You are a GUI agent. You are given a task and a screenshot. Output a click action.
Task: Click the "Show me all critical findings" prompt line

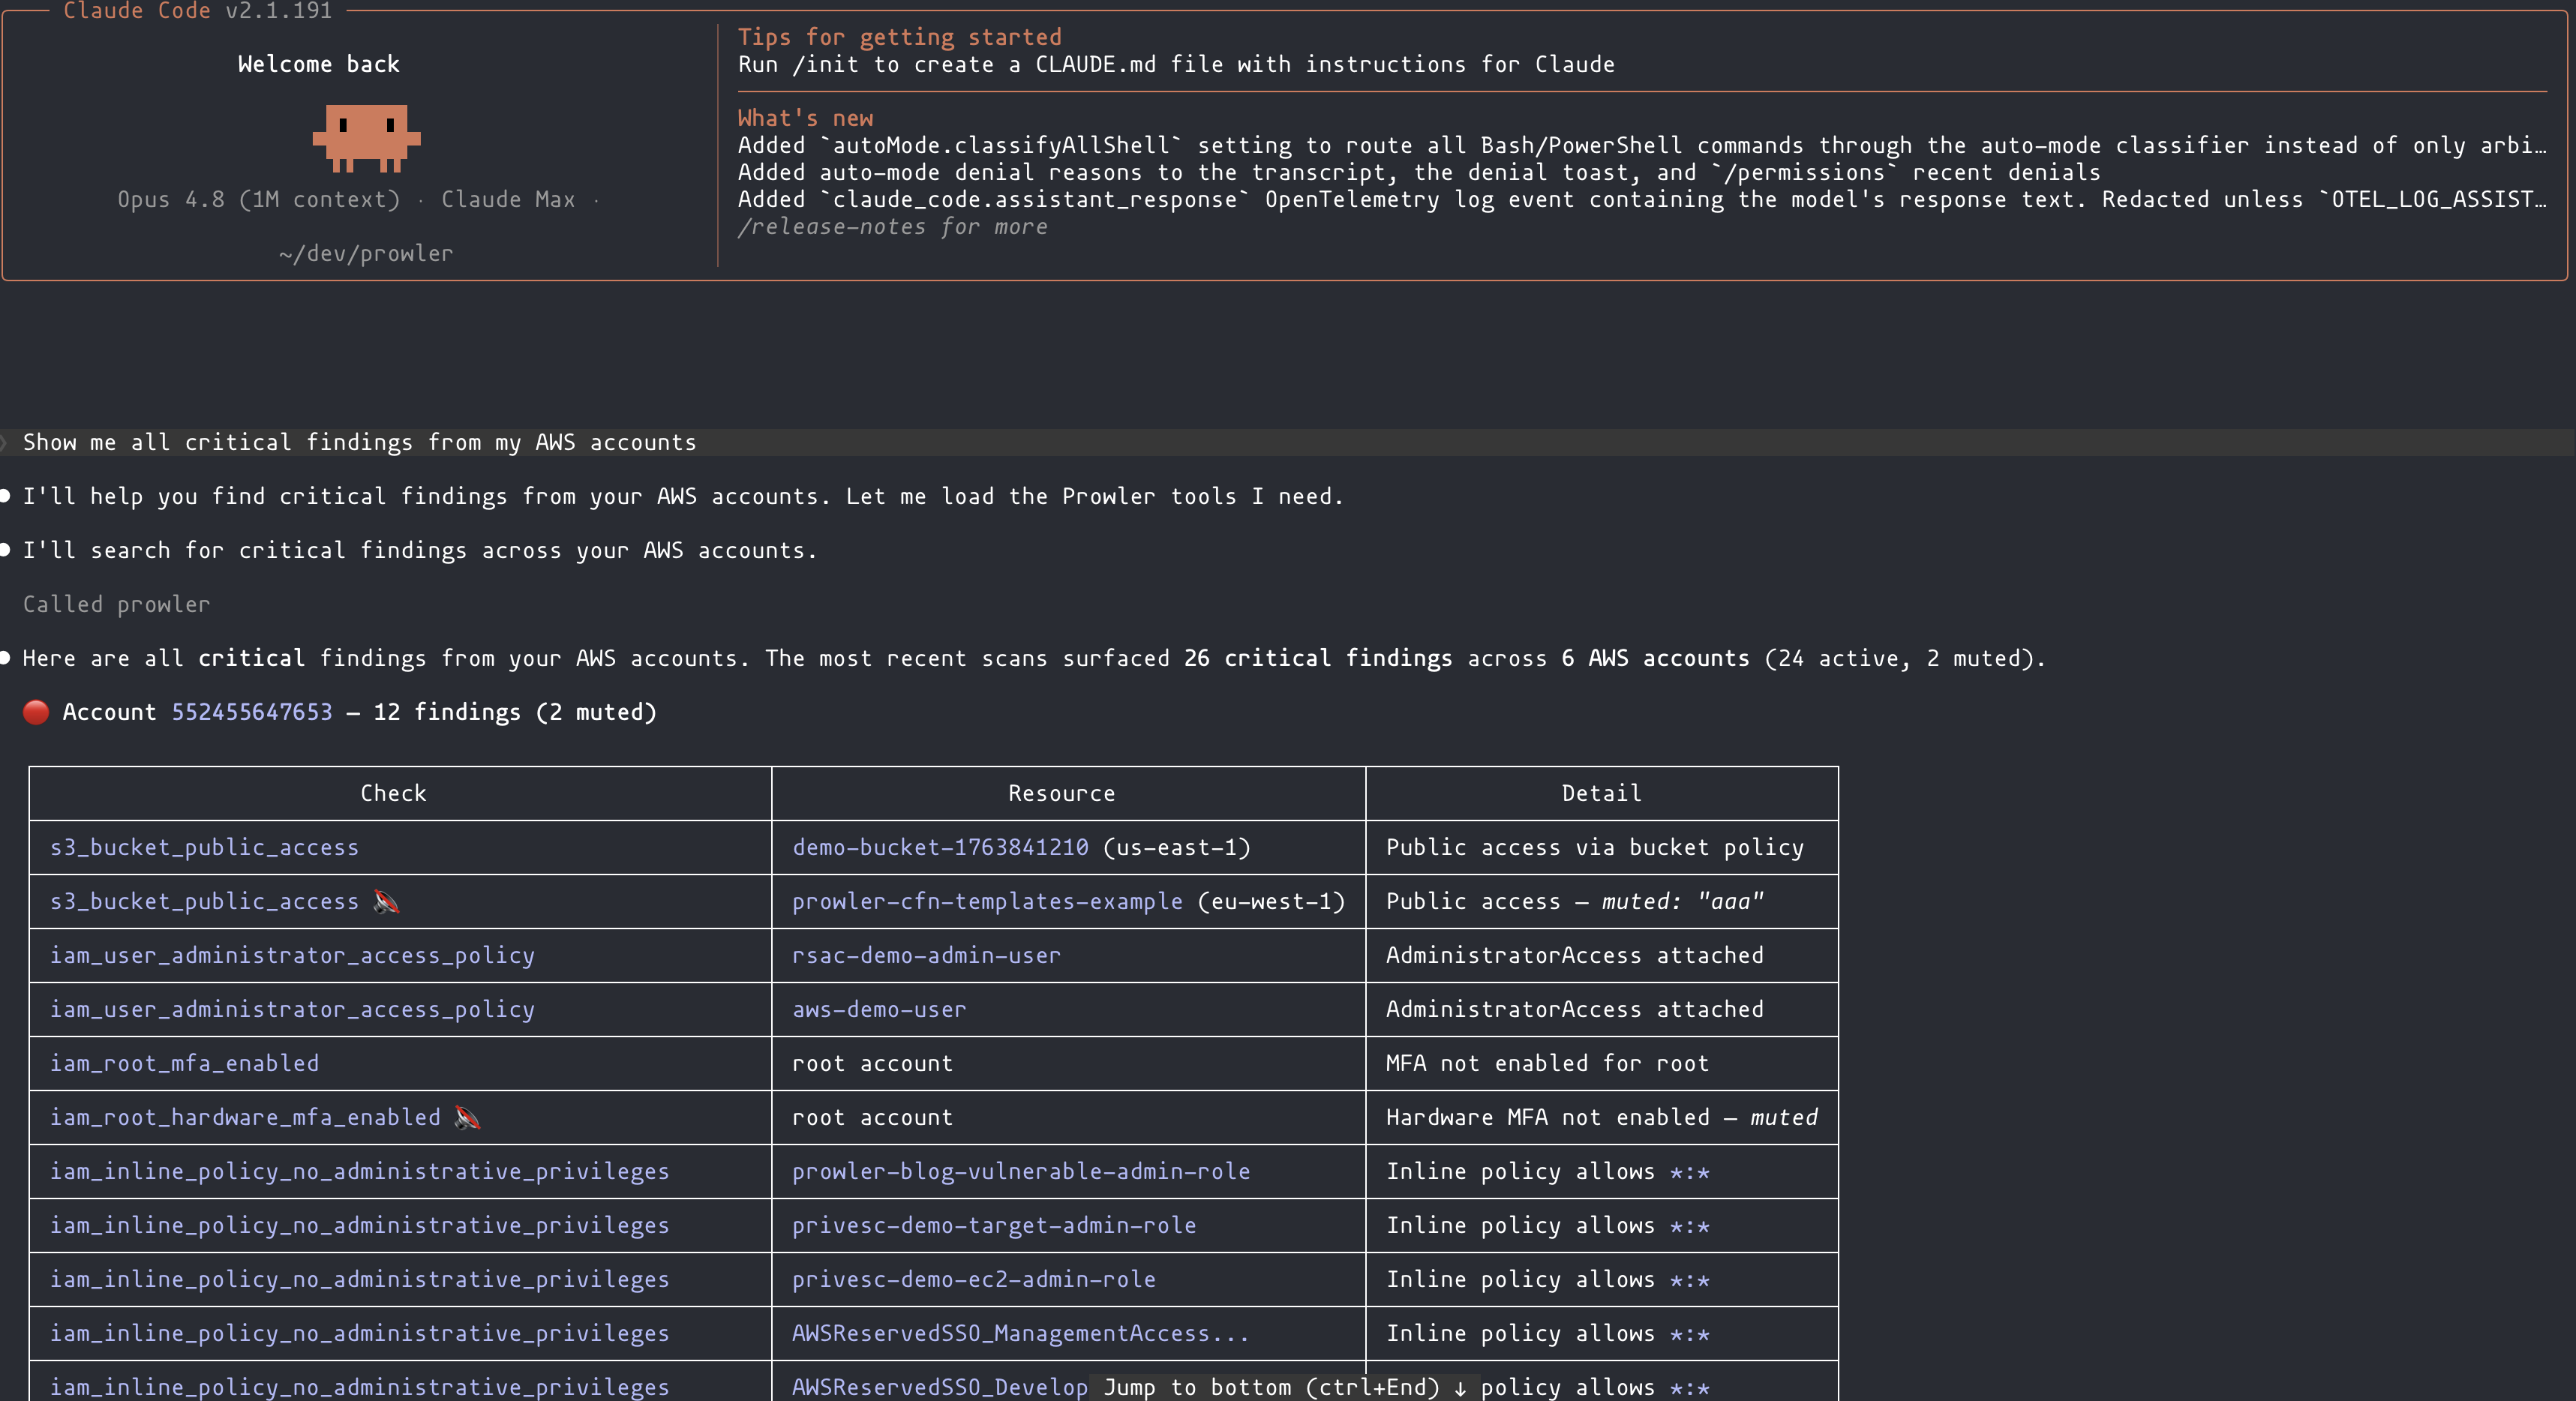coord(359,442)
